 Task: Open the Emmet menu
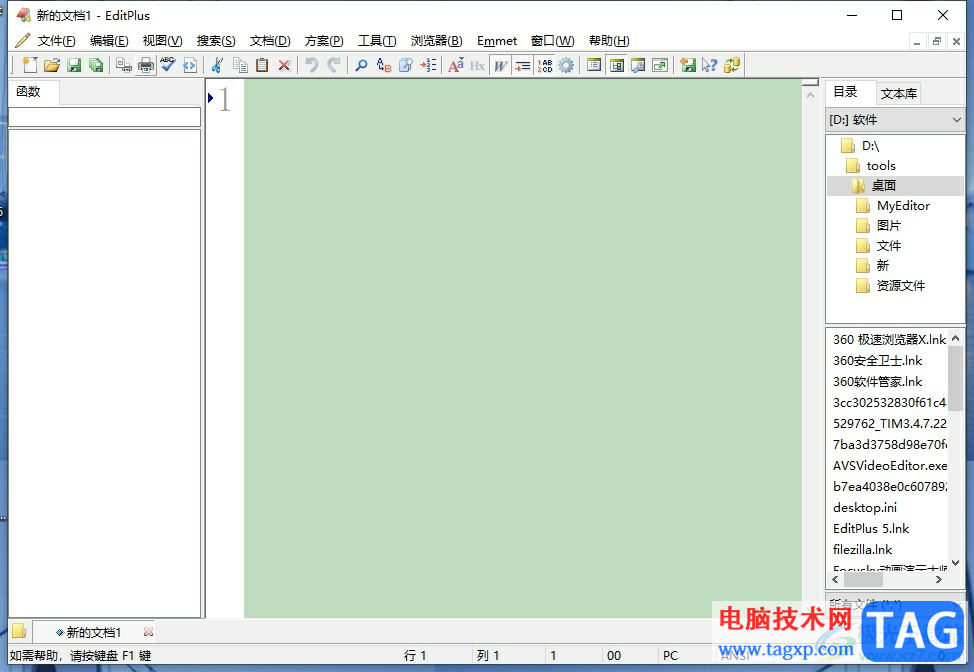(x=497, y=40)
